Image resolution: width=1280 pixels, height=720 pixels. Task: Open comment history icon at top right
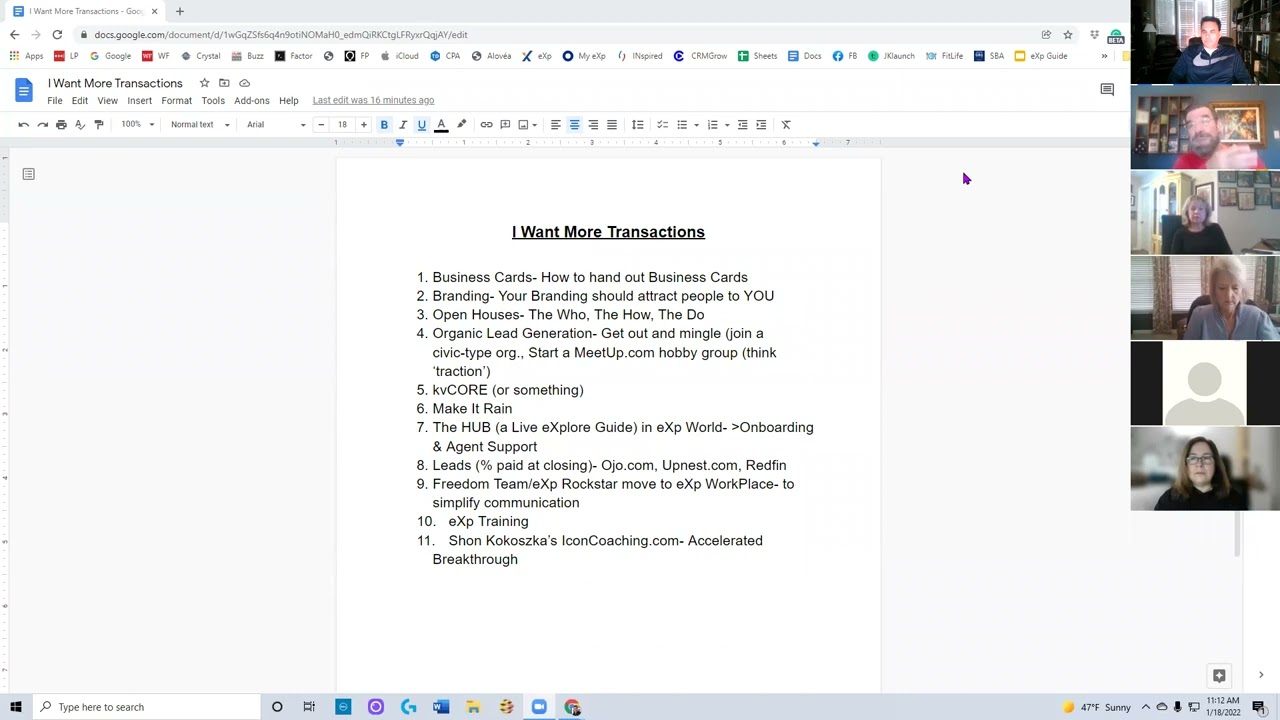coord(1107,90)
